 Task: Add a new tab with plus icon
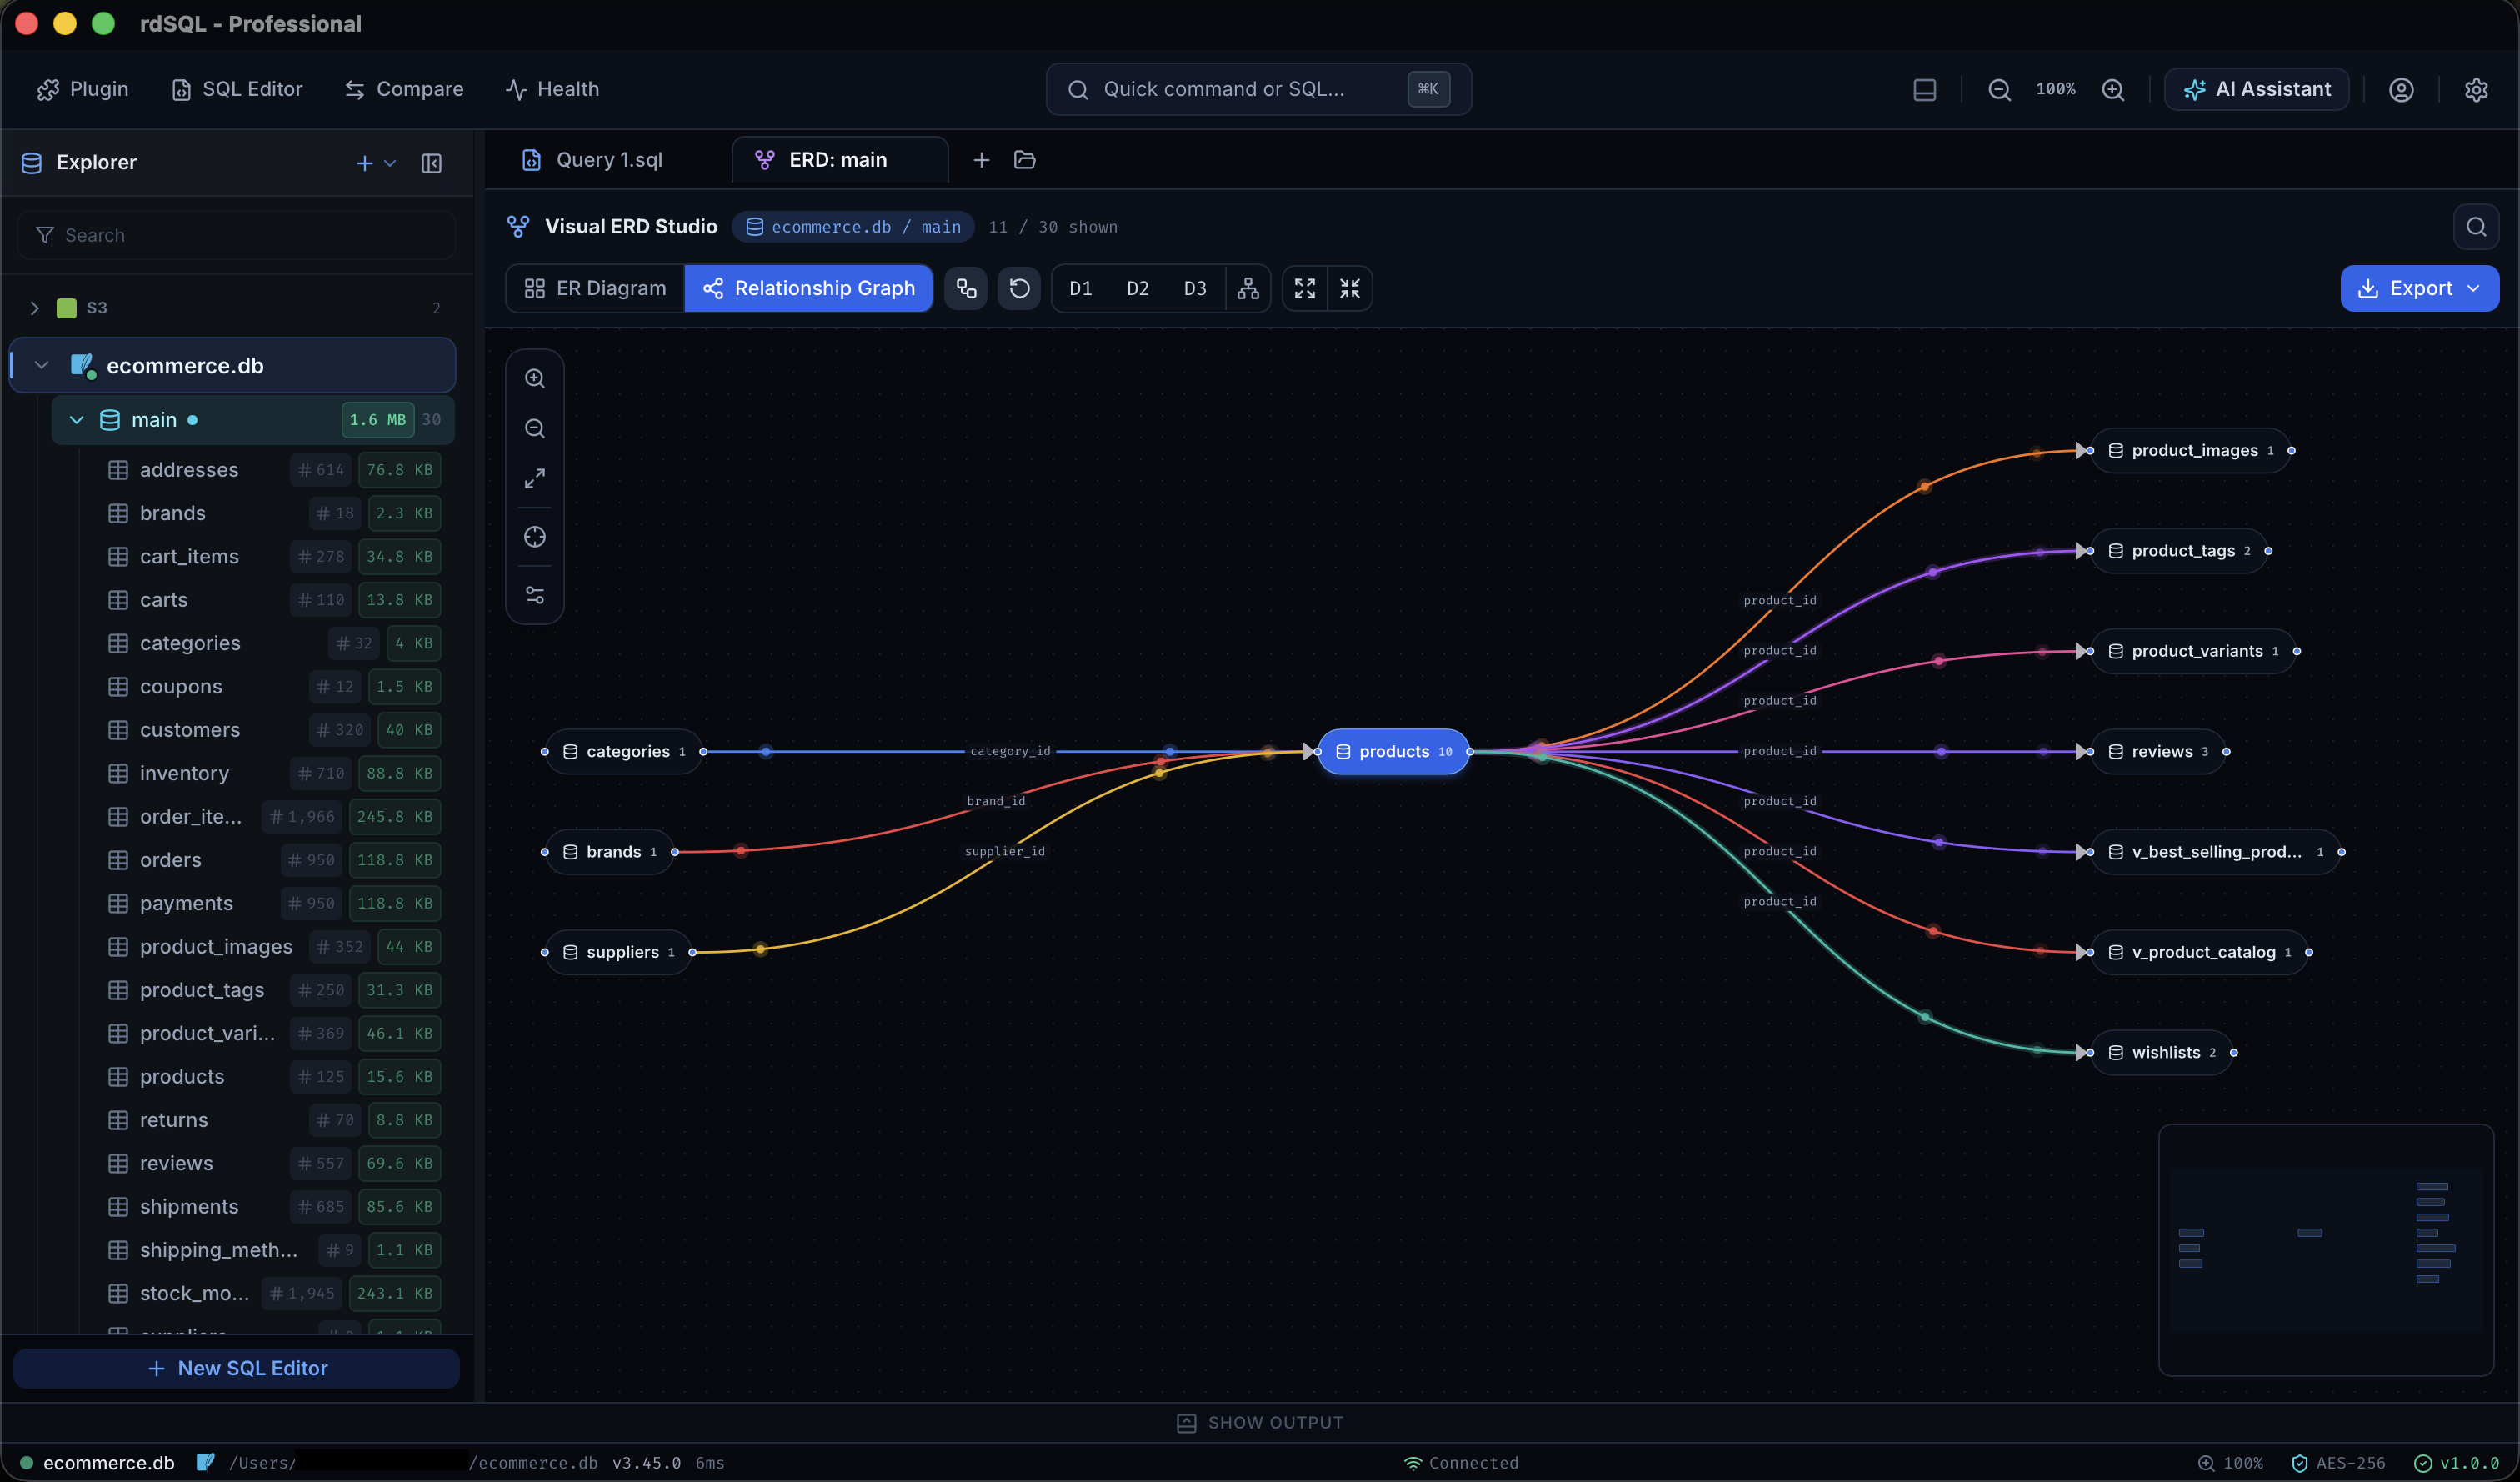tap(981, 160)
